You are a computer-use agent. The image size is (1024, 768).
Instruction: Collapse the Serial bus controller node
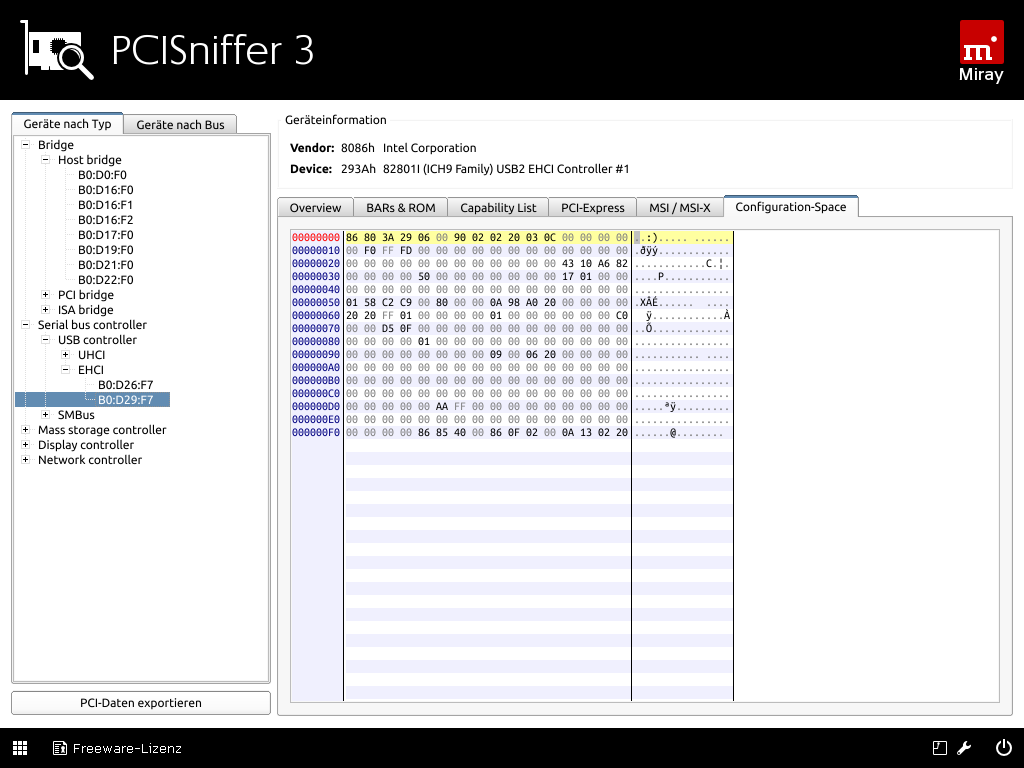(25, 325)
